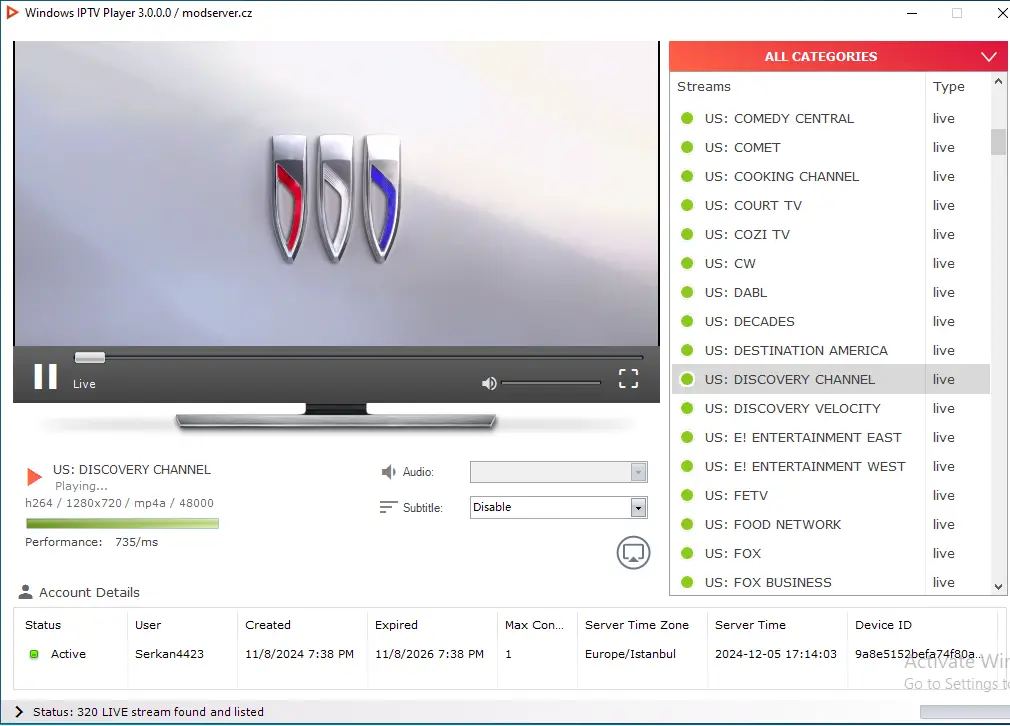The height and width of the screenshot is (726, 1010).
Task: Expand the status bar arrow
Action: tap(19, 712)
